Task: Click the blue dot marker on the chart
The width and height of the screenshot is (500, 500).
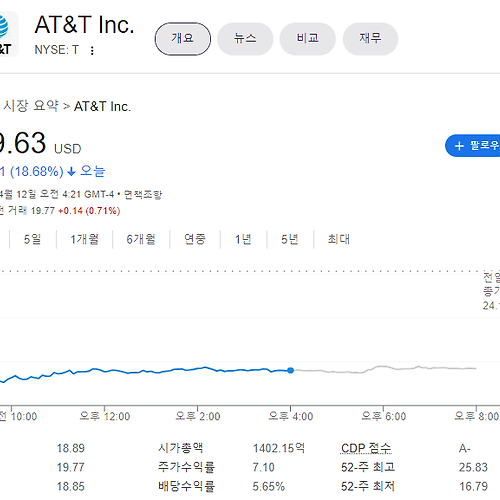Action: [291, 370]
